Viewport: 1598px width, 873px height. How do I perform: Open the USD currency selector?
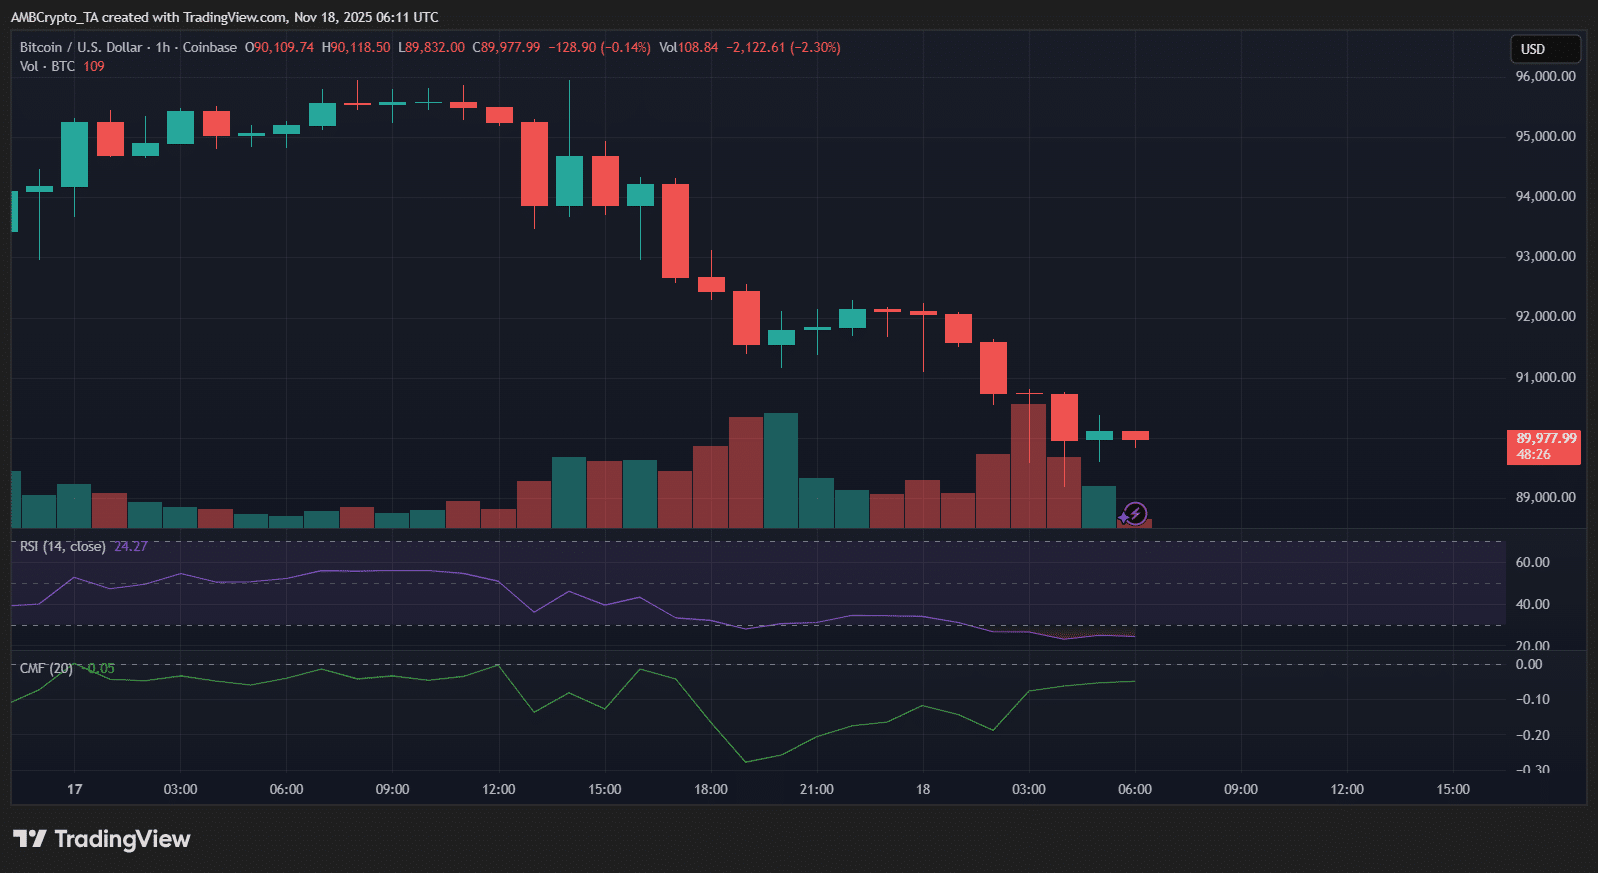[x=1544, y=49]
